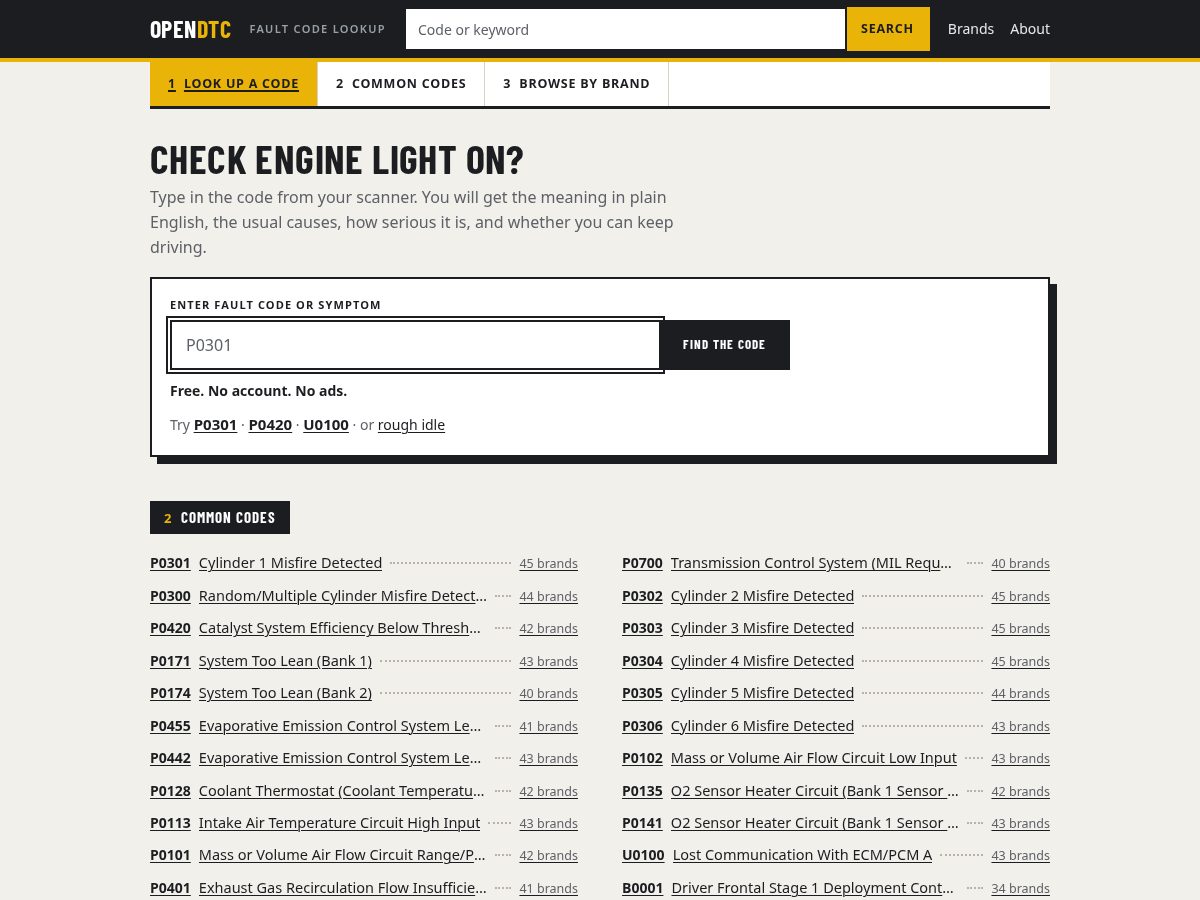1200x900 pixels.
Task: Open Exhaust Gas Recirculation Flow description link
Action: pyautogui.click(x=343, y=888)
